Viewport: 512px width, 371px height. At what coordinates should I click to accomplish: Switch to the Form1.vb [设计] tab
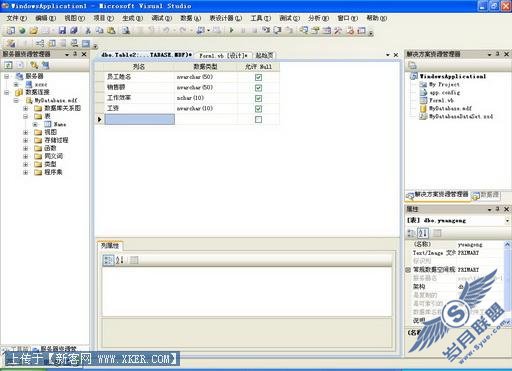(x=223, y=55)
